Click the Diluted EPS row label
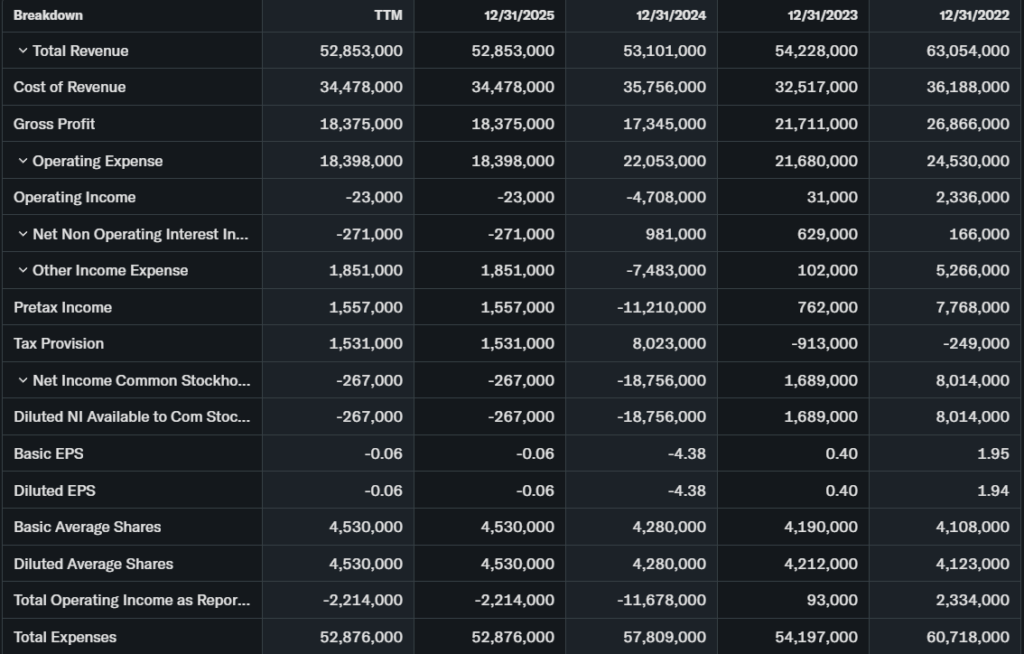The width and height of the screenshot is (1024, 654). pyautogui.click(x=55, y=490)
